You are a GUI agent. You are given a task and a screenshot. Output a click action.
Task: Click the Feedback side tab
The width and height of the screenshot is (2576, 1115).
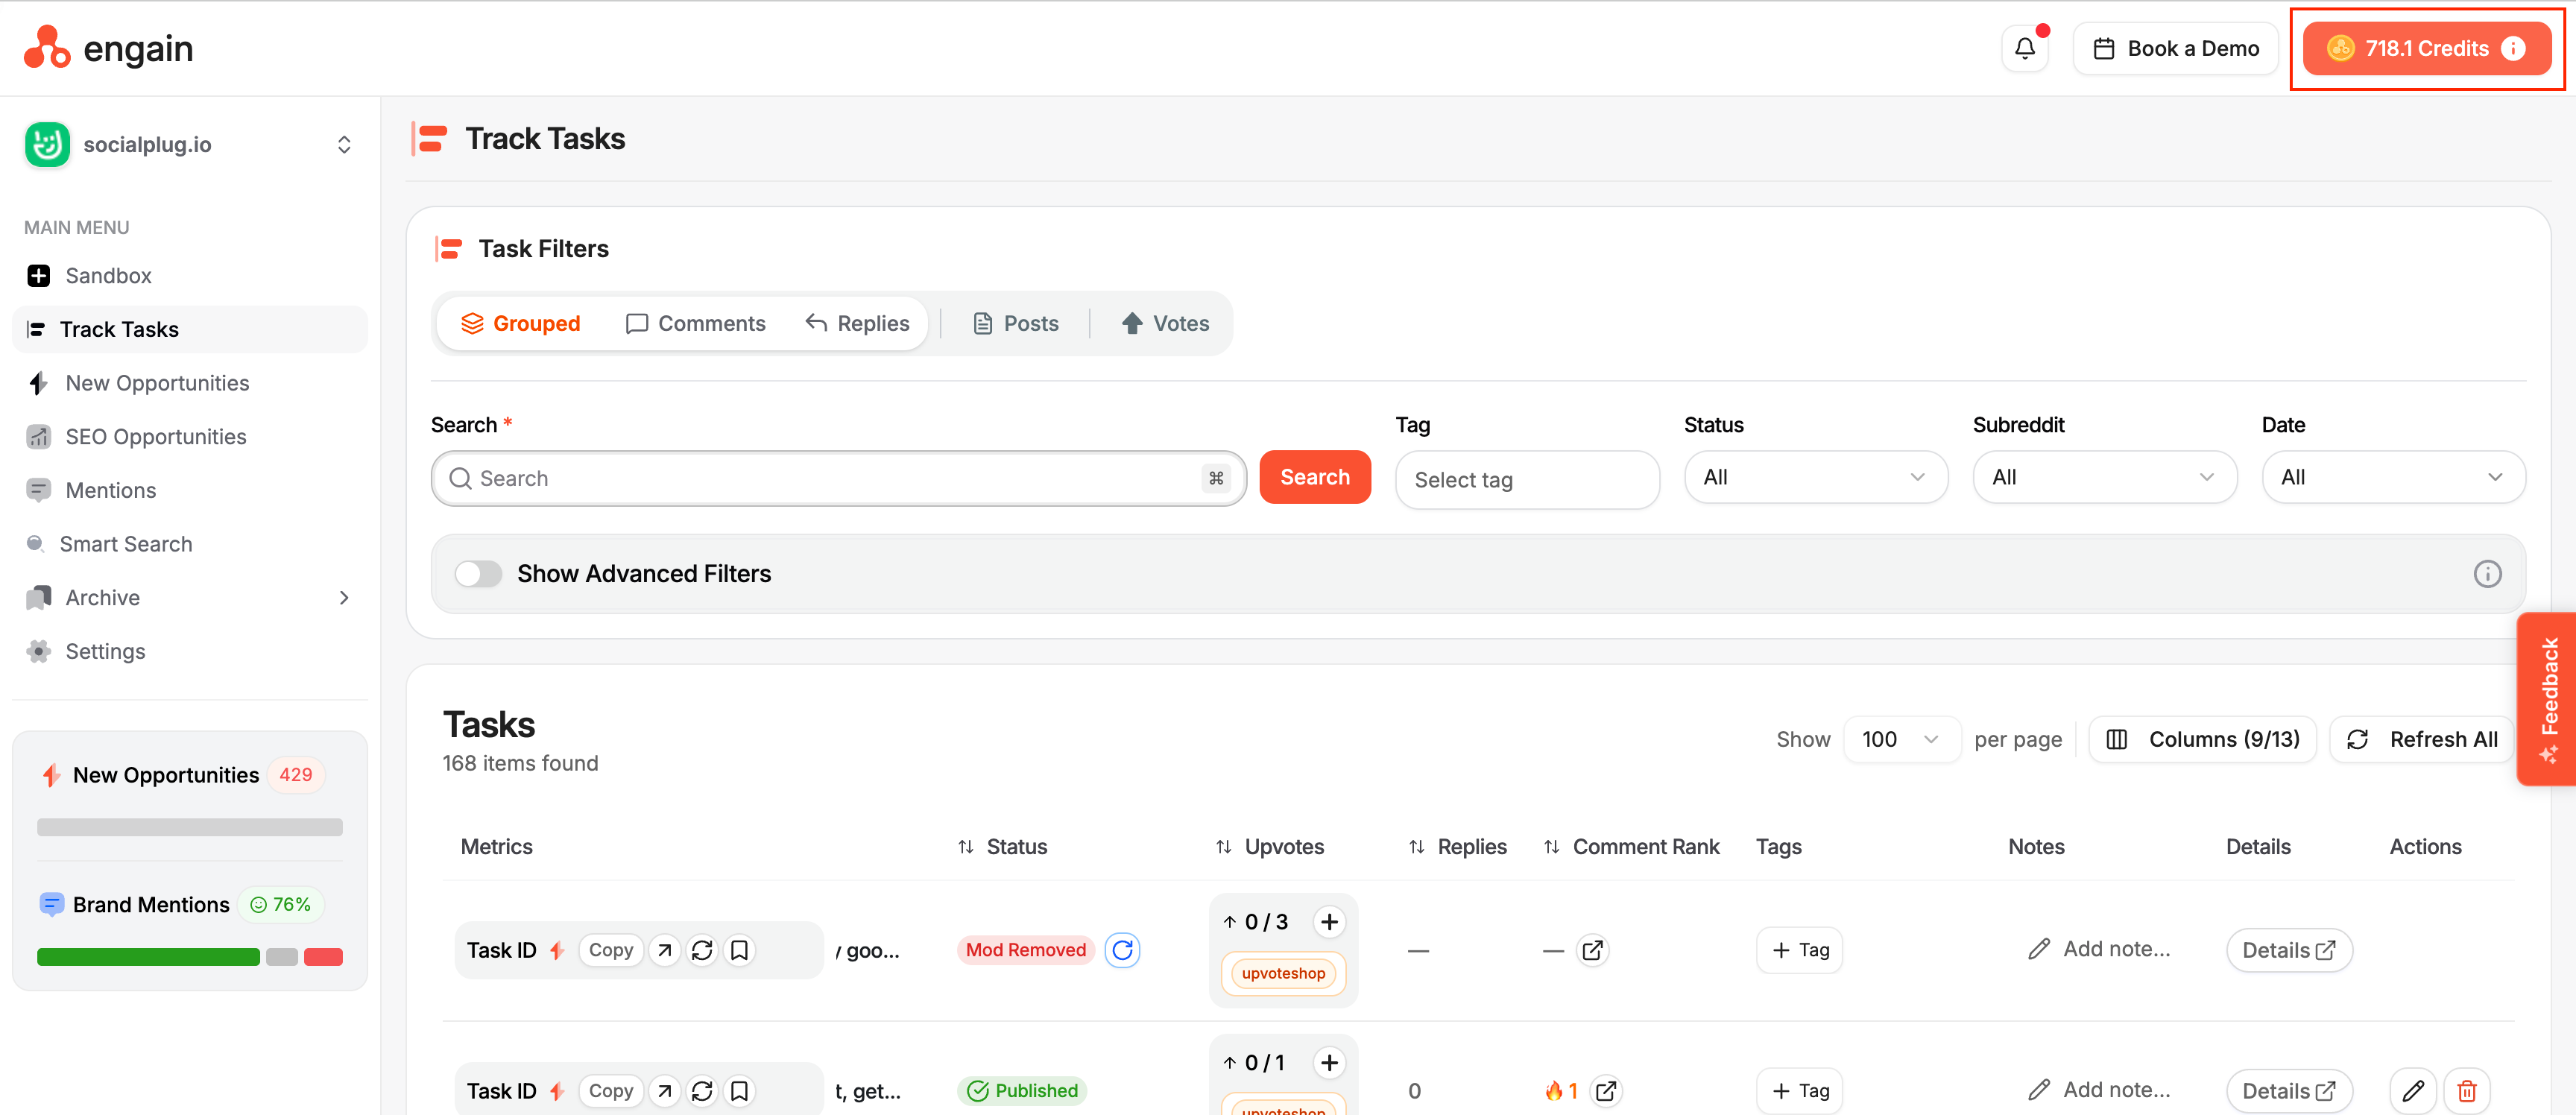(x=2547, y=698)
